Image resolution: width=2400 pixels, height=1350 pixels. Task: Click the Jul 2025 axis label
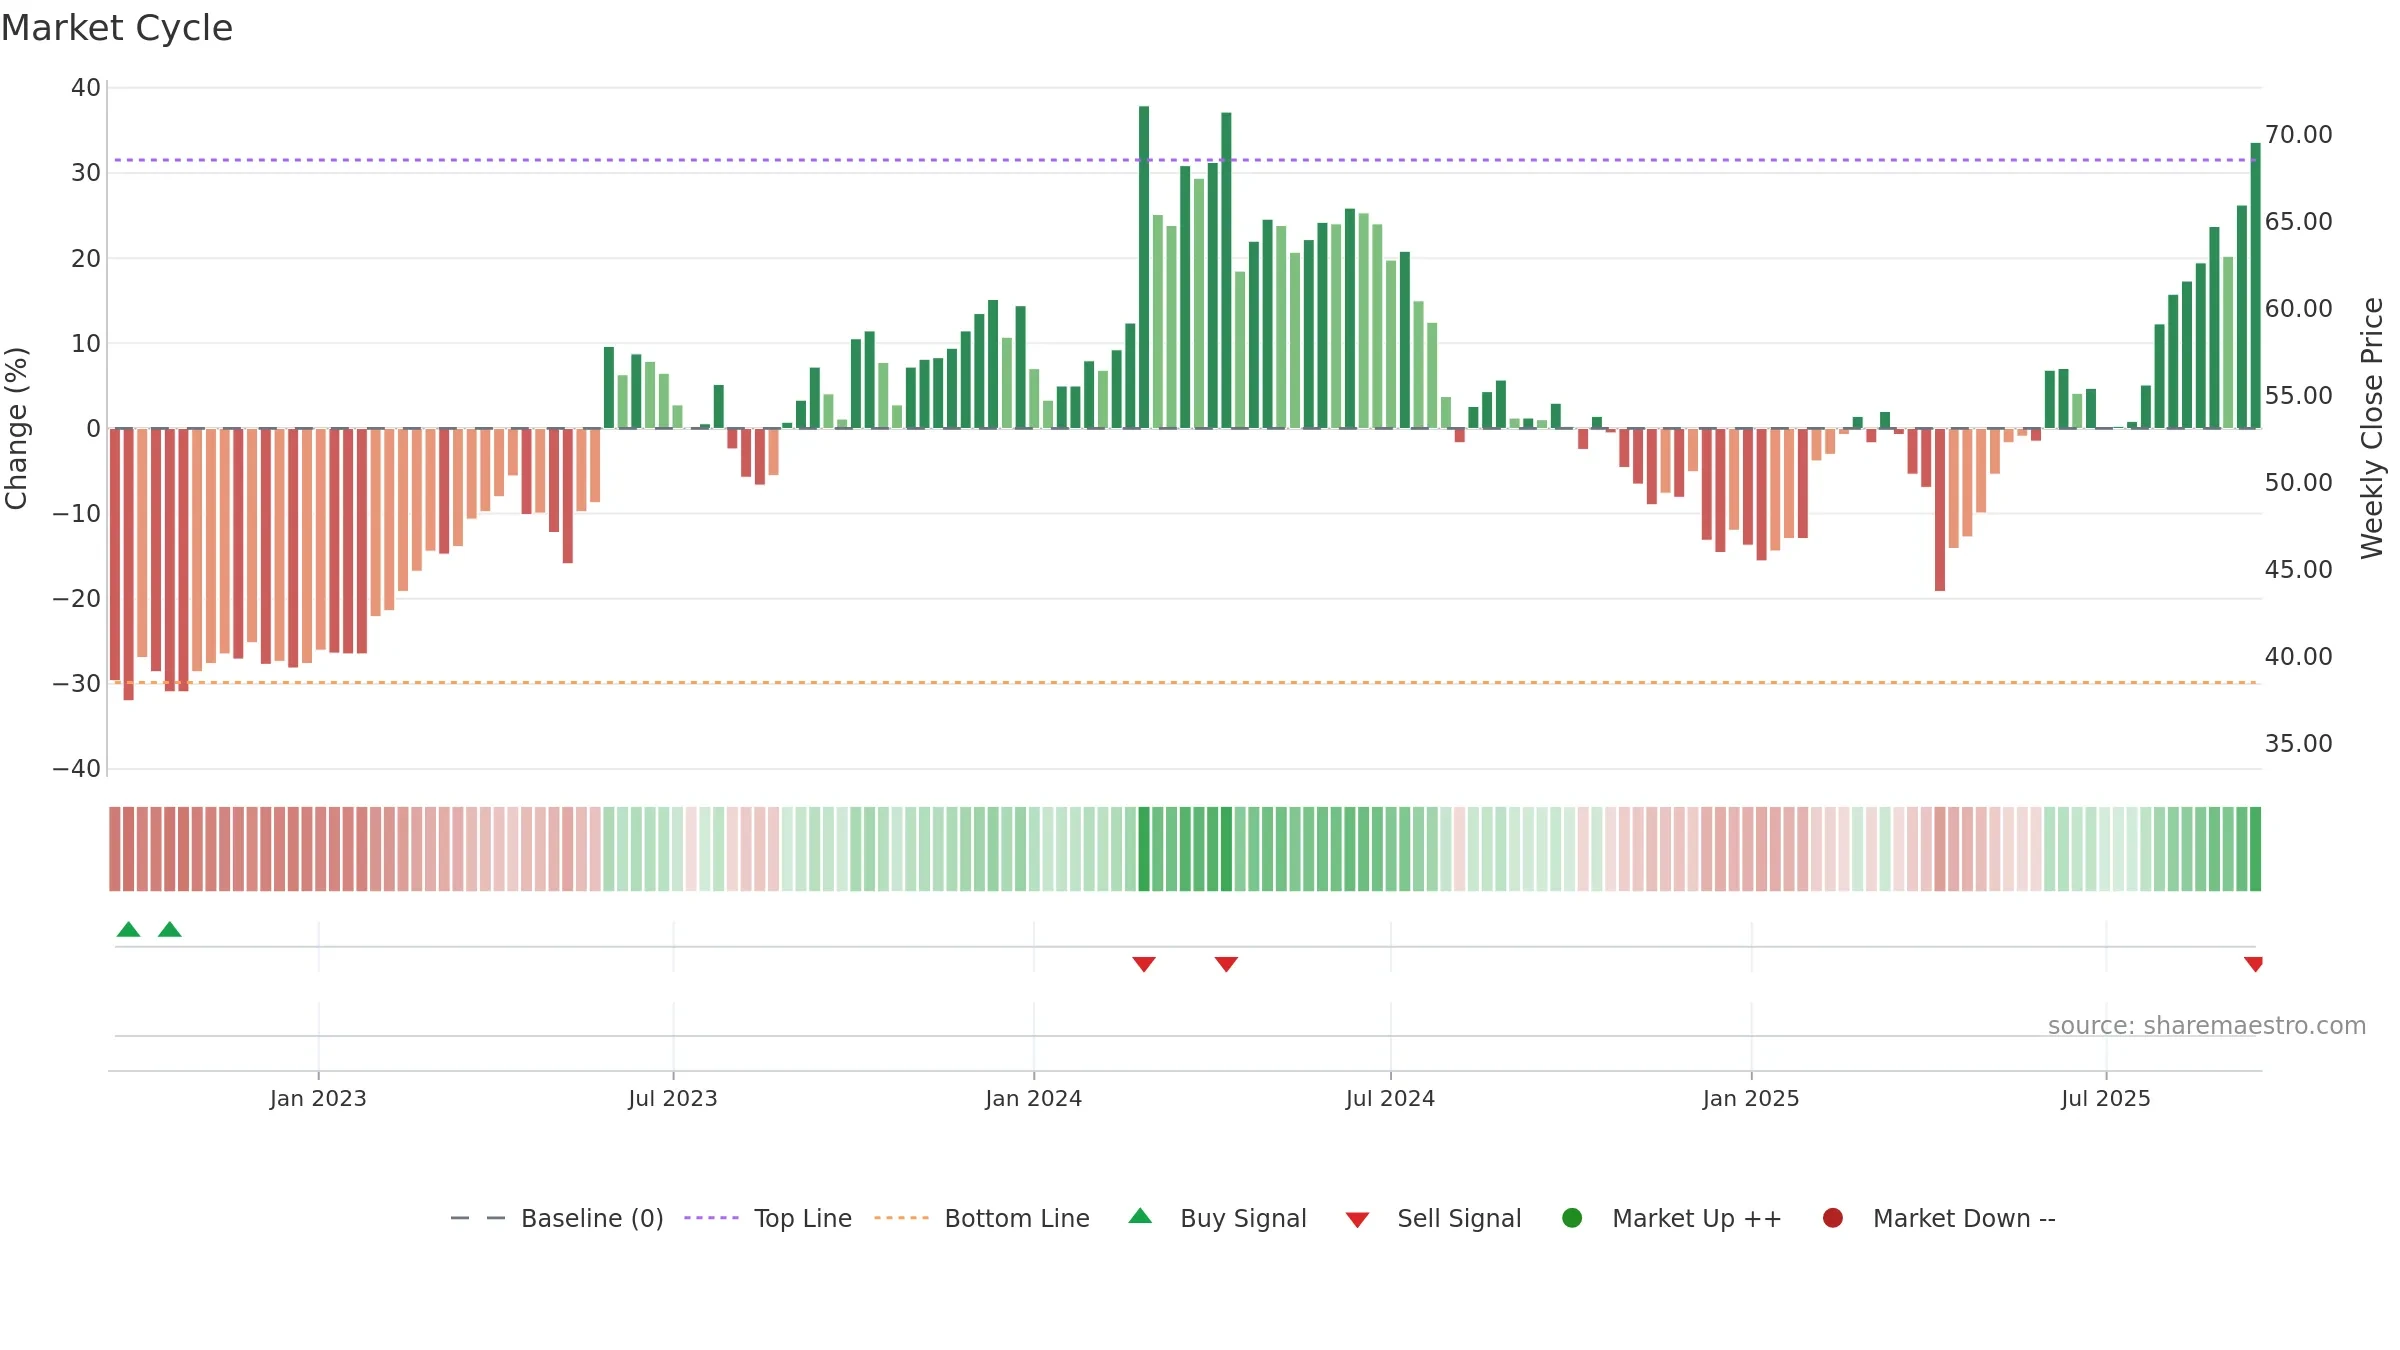(2106, 1099)
